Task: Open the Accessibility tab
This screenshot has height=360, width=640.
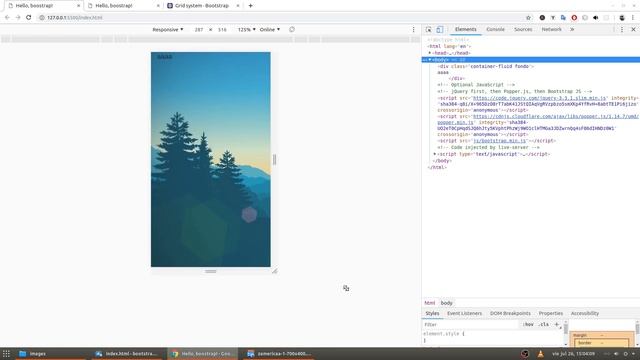Action: [584, 313]
